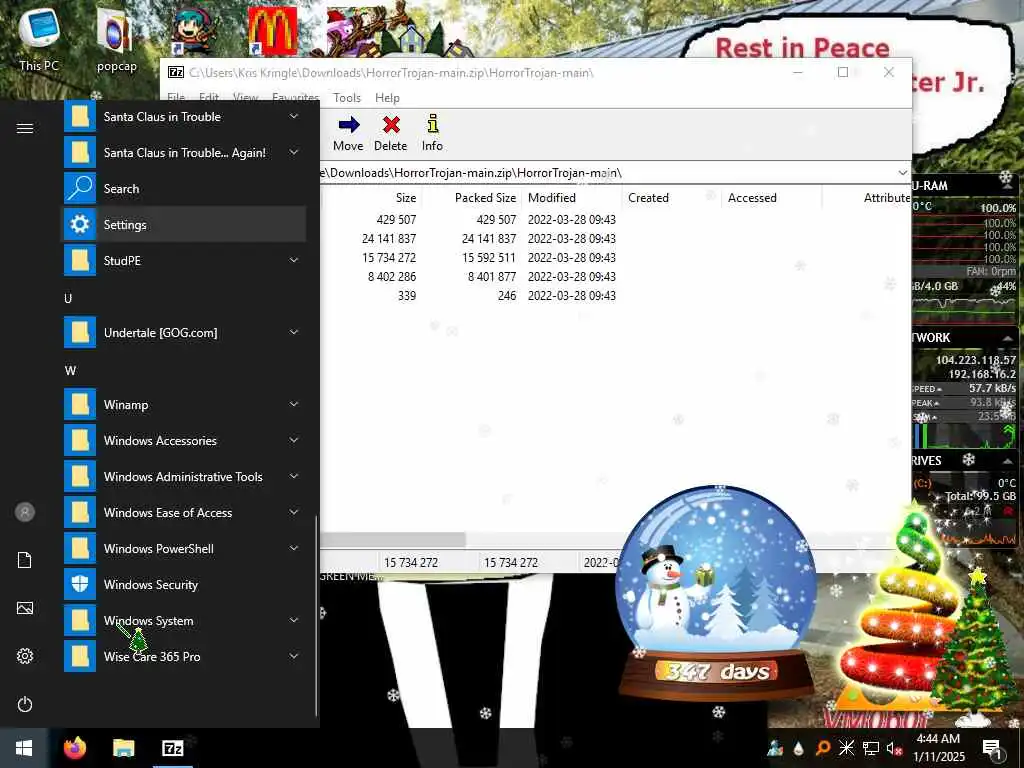Open This PC desktop icon
The image size is (1024, 768).
pyautogui.click(x=39, y=38)
